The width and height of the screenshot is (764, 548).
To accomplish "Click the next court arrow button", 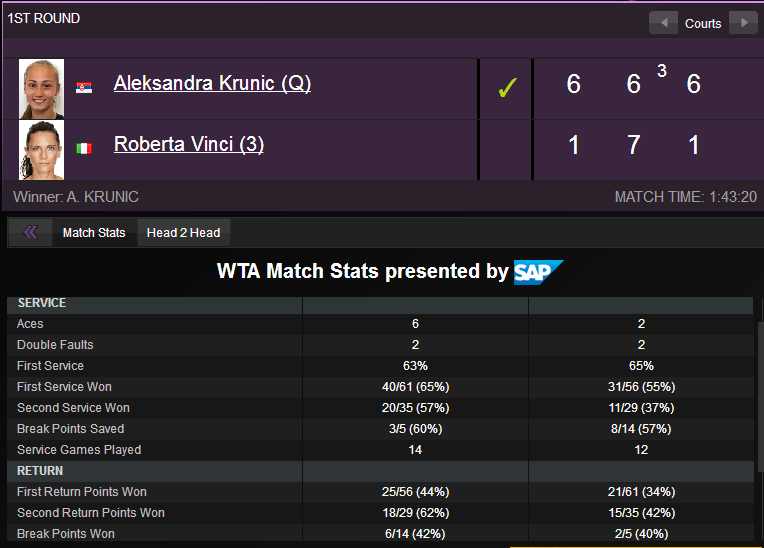I will click(x=744, y=22).
